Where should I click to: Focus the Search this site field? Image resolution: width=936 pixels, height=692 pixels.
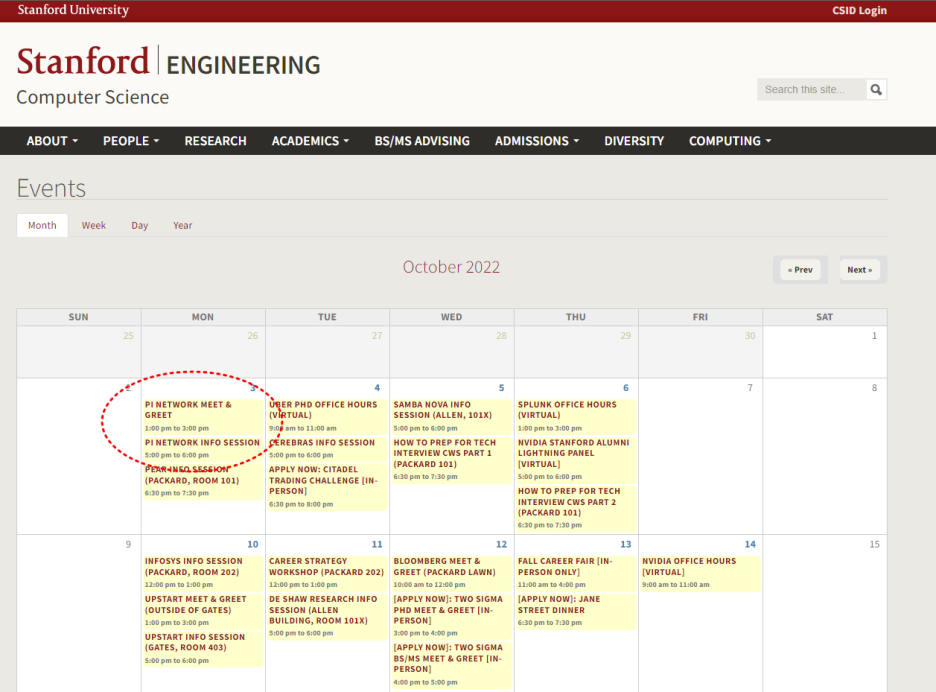(812, 90)
